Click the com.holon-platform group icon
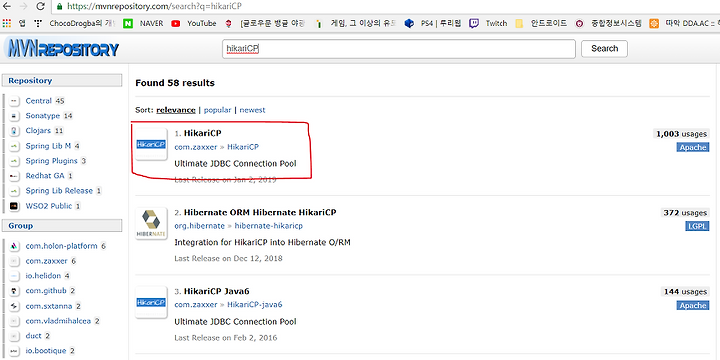The height and width of the screenshot is (360, 720). click(14, 246)
